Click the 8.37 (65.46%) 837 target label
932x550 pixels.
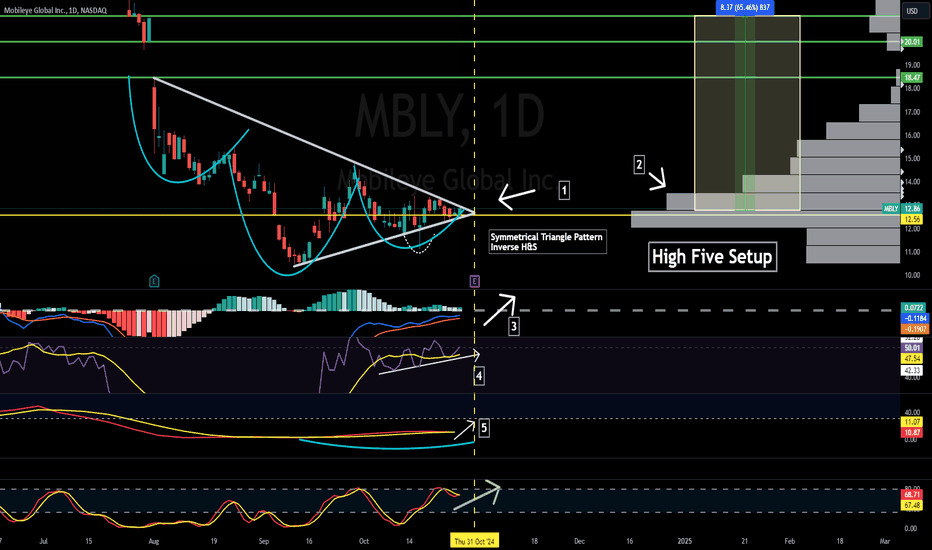tap(745, 8)
